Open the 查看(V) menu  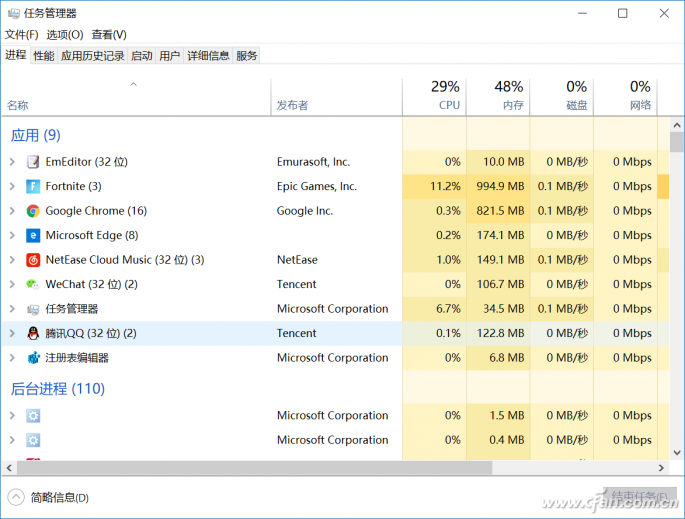click(x=109, y=35)
